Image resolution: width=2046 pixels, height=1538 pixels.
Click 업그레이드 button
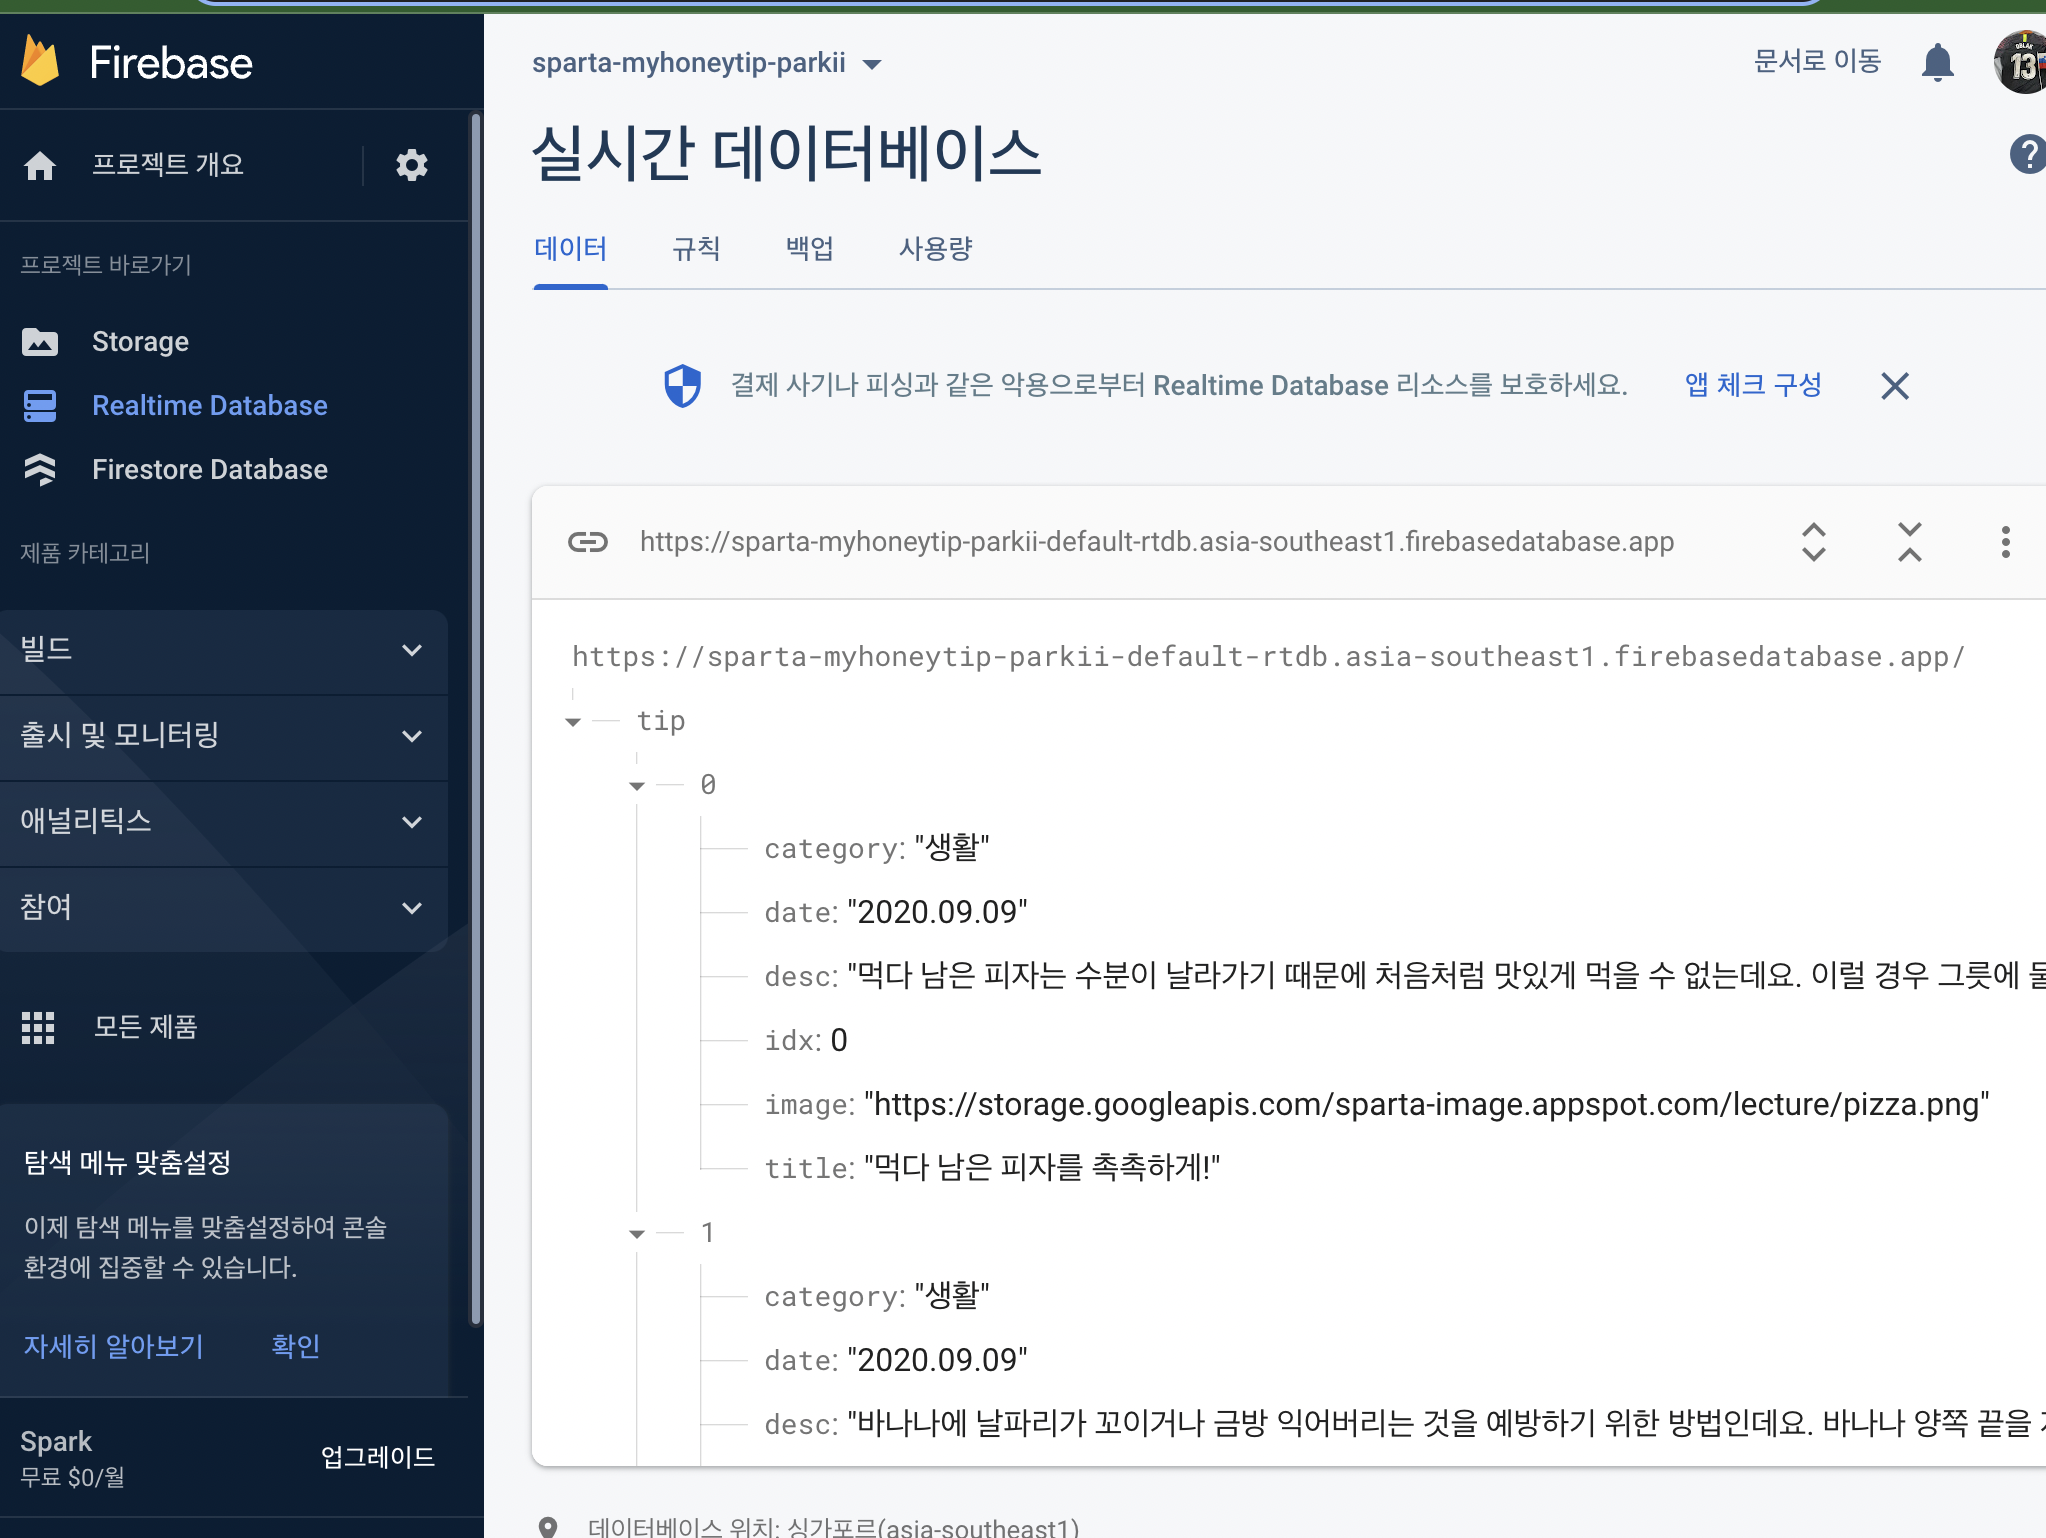click(378, 1457)
